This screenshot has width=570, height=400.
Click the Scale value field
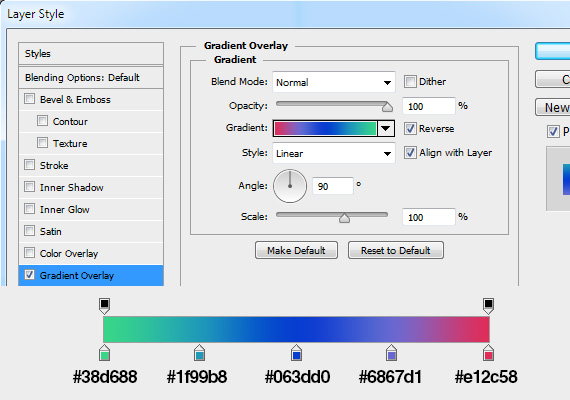pyautogui.click(x=429, y=217)
